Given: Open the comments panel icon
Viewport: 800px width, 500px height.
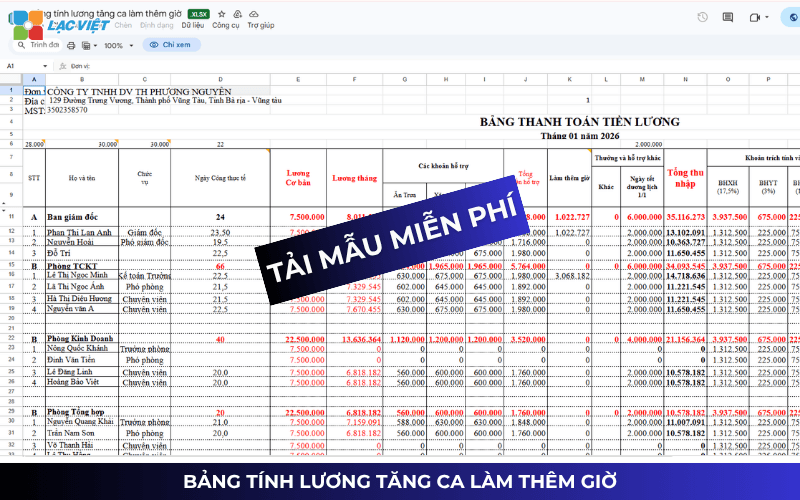Looking at the screenshot, I should tap(728, 17).
